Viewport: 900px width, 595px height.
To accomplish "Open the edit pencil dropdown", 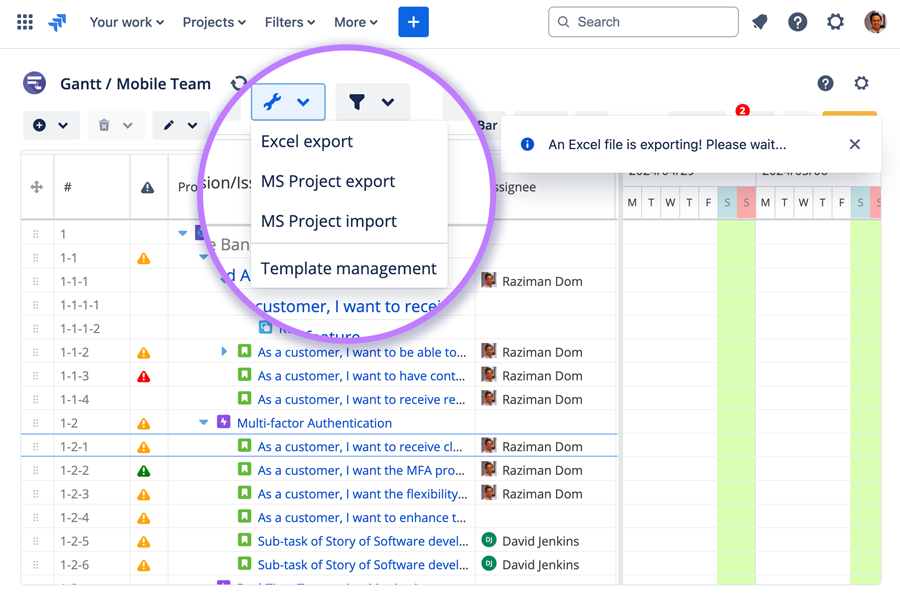I will [180, 125].
